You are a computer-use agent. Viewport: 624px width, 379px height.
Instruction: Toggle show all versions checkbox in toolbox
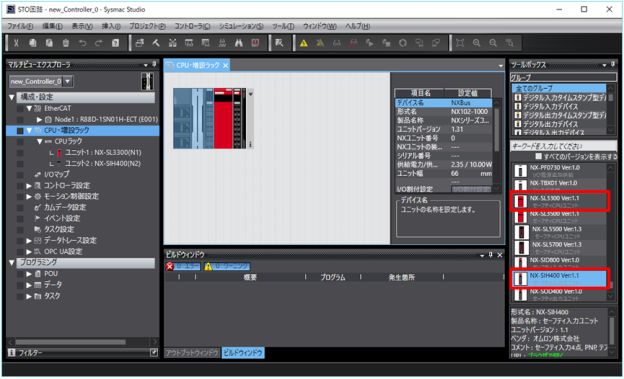pyautogui.click(x=538, y=156)
